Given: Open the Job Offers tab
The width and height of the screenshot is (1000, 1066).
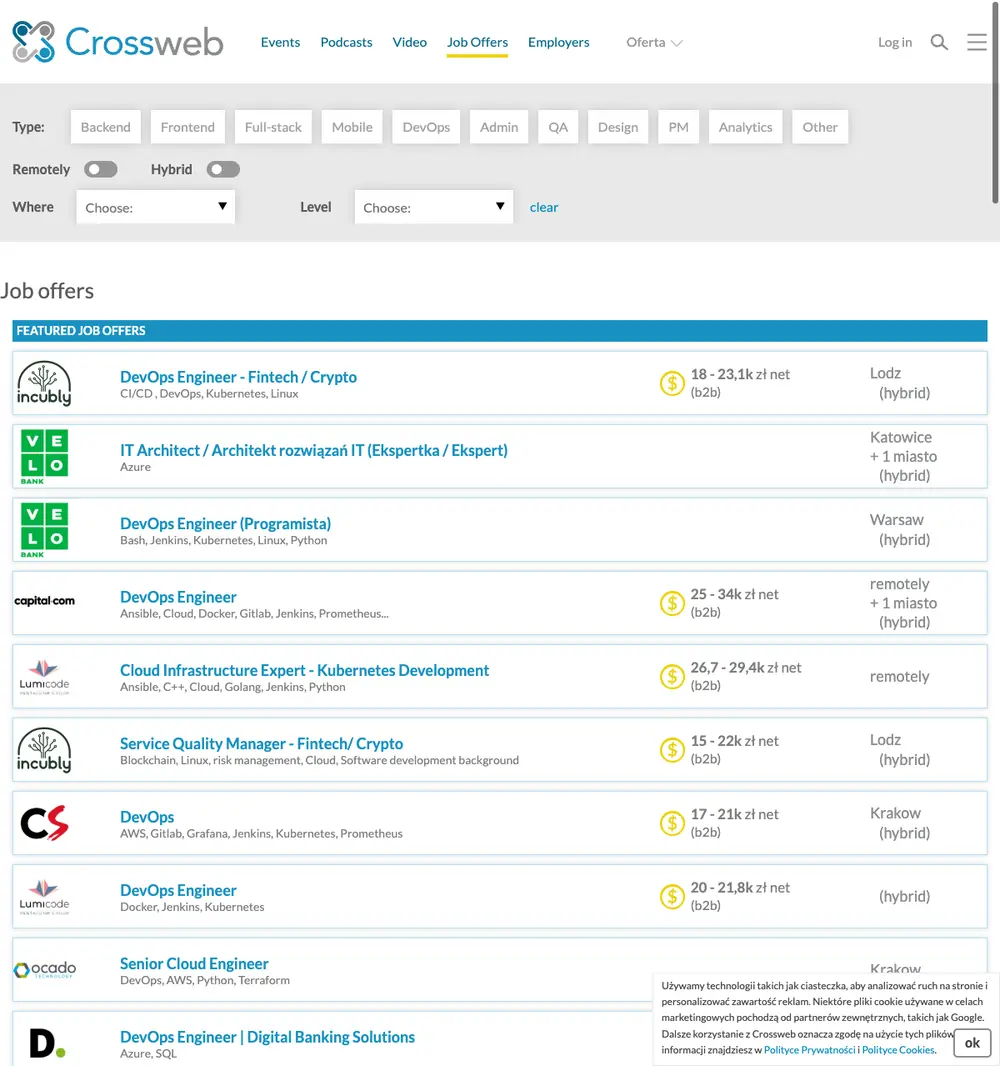Looking at the screenshot, I should [x=477, y=42].
